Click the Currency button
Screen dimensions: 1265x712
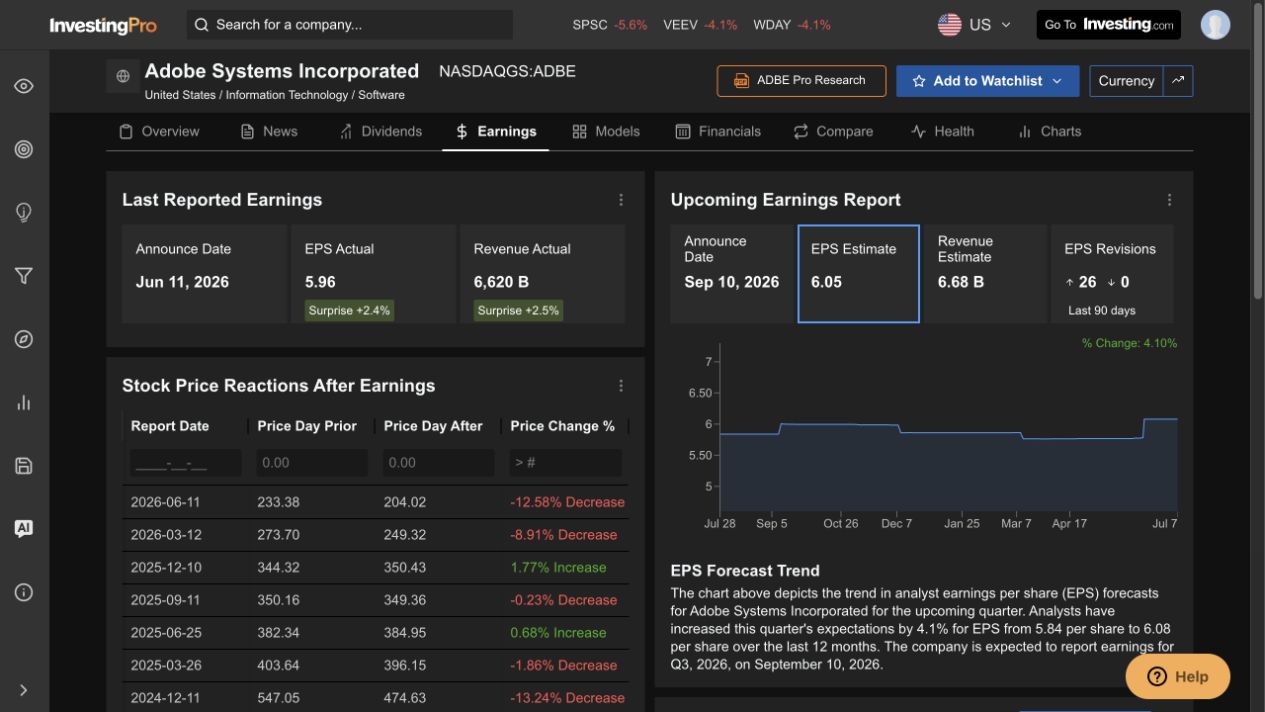pos(1126,81)
